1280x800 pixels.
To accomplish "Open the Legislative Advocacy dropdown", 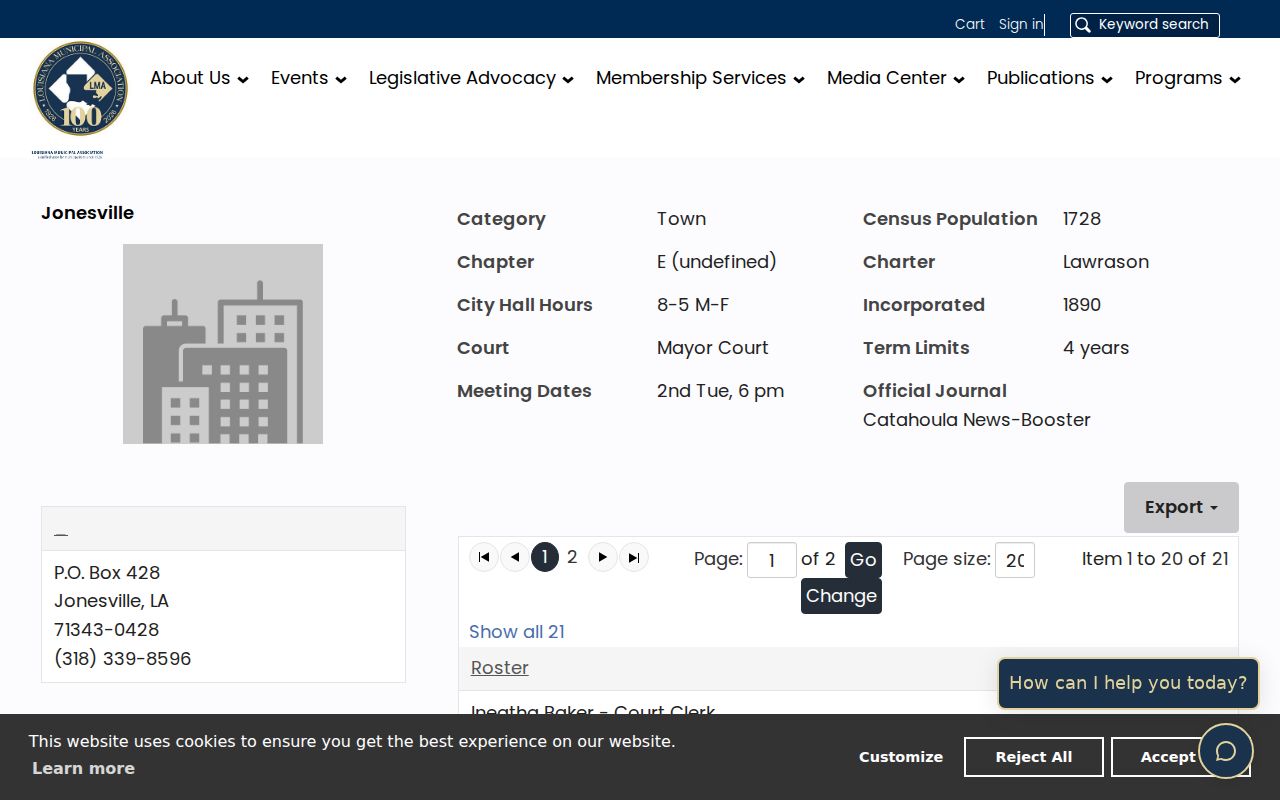I will click(471, 78).
